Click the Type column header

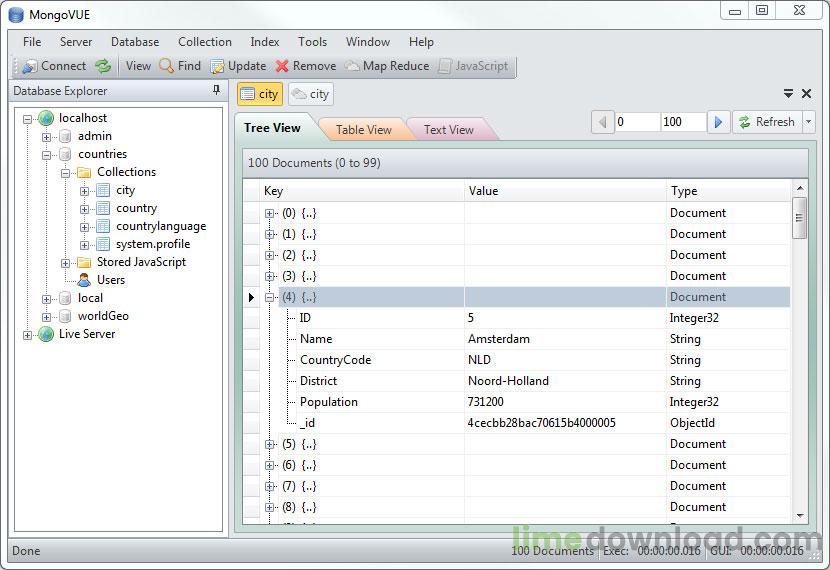click(728, 191)
